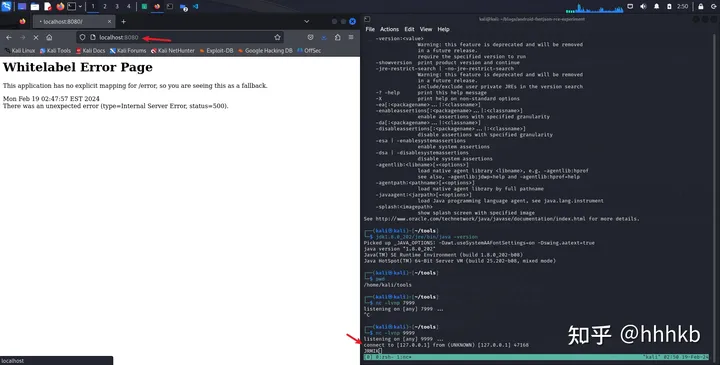The width and height of the screenshot is (720, 365).
Task: Select the Firefox taskbar window button
Action: point(157,6)
